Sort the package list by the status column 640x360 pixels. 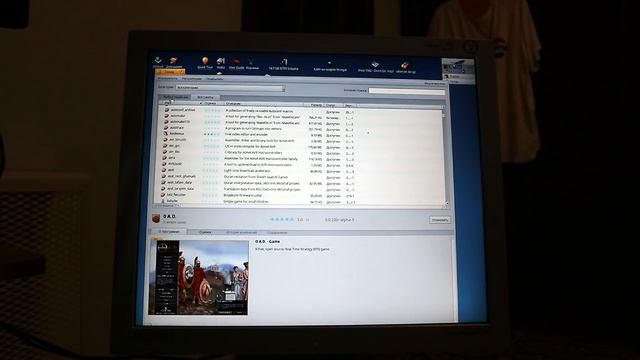[333, 106]
